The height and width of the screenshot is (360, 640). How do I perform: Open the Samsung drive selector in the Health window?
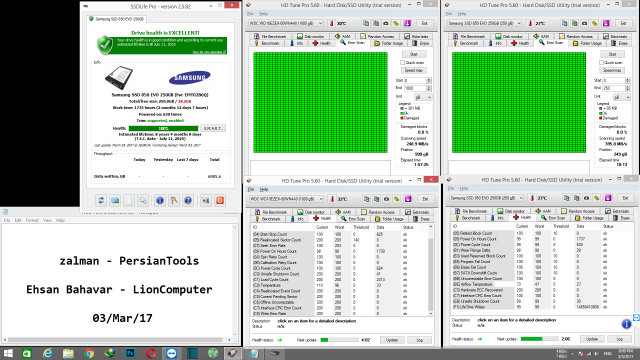pos(487,198)
